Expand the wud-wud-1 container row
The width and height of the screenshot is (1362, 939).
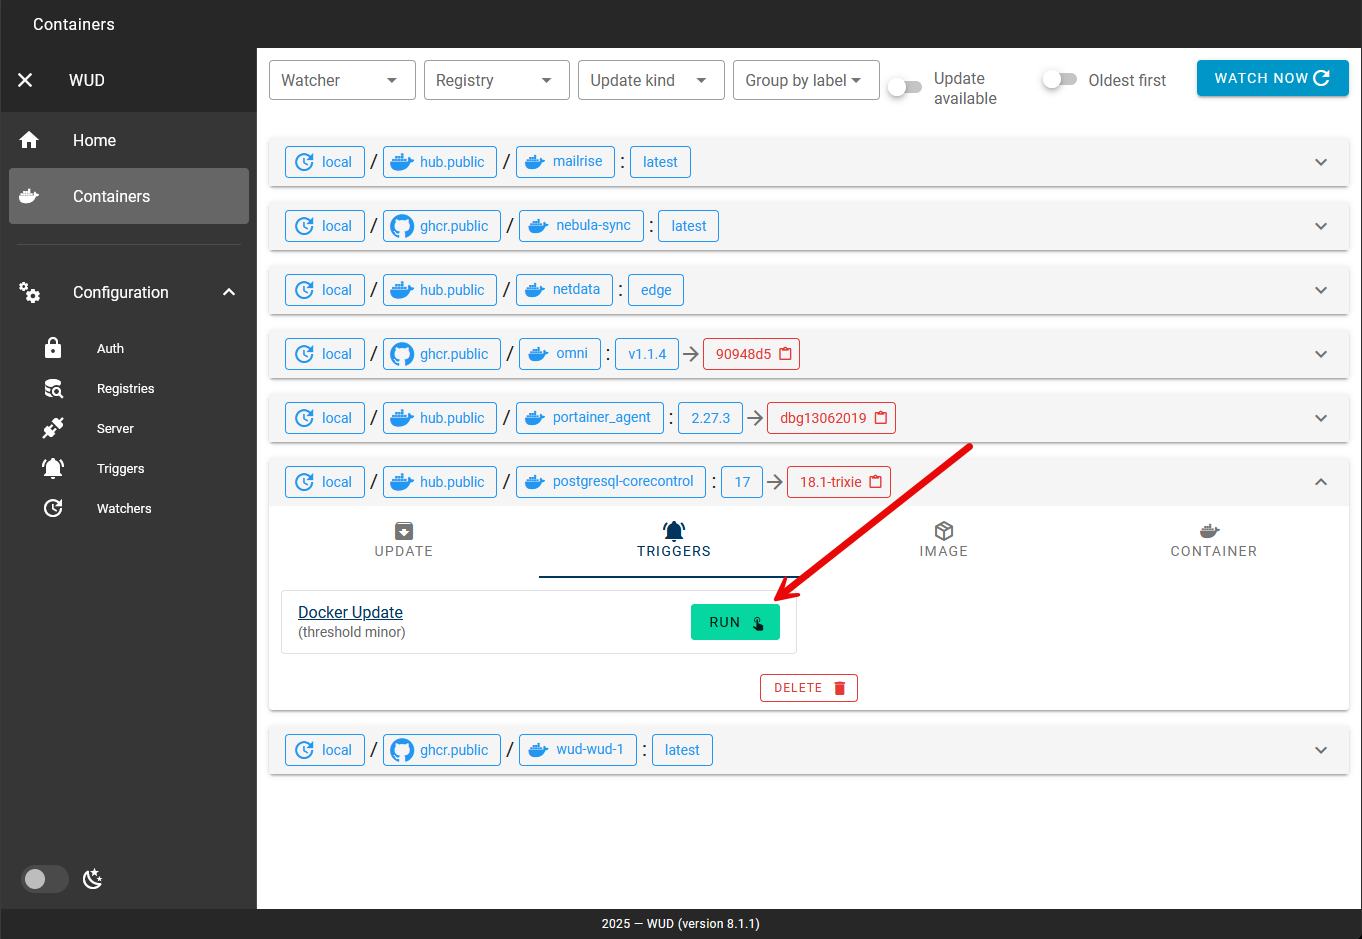[1321, 750]
